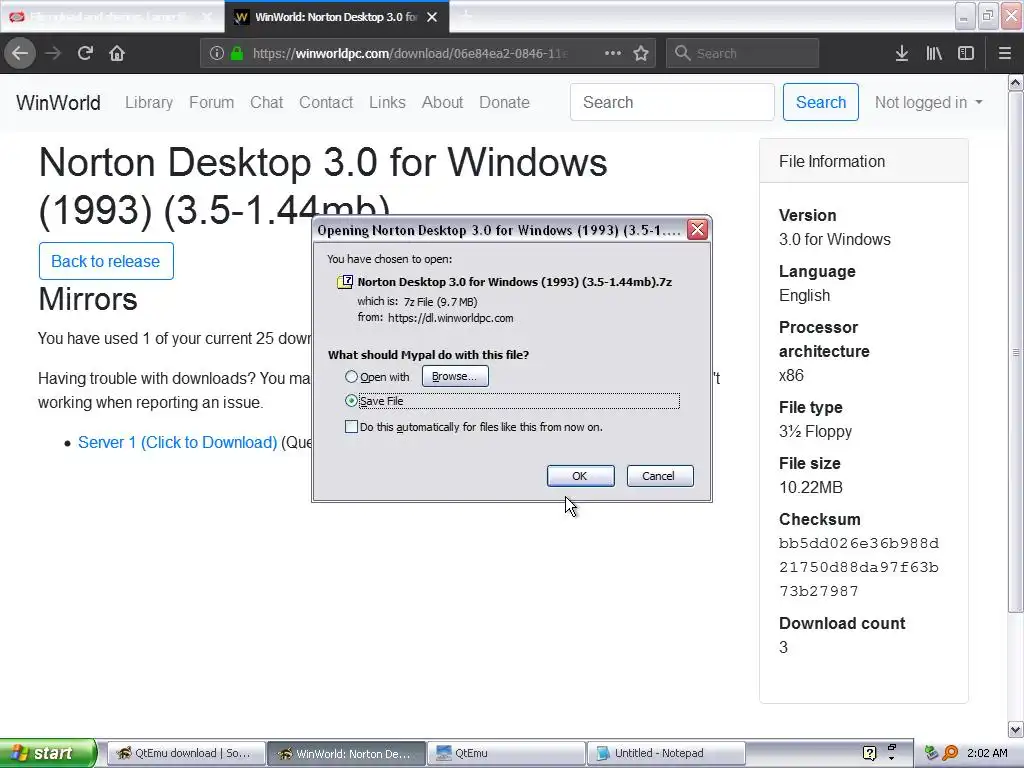1024x768 pixels.
Task: Click the 10.22MB file size value
Action: (810, 487)
